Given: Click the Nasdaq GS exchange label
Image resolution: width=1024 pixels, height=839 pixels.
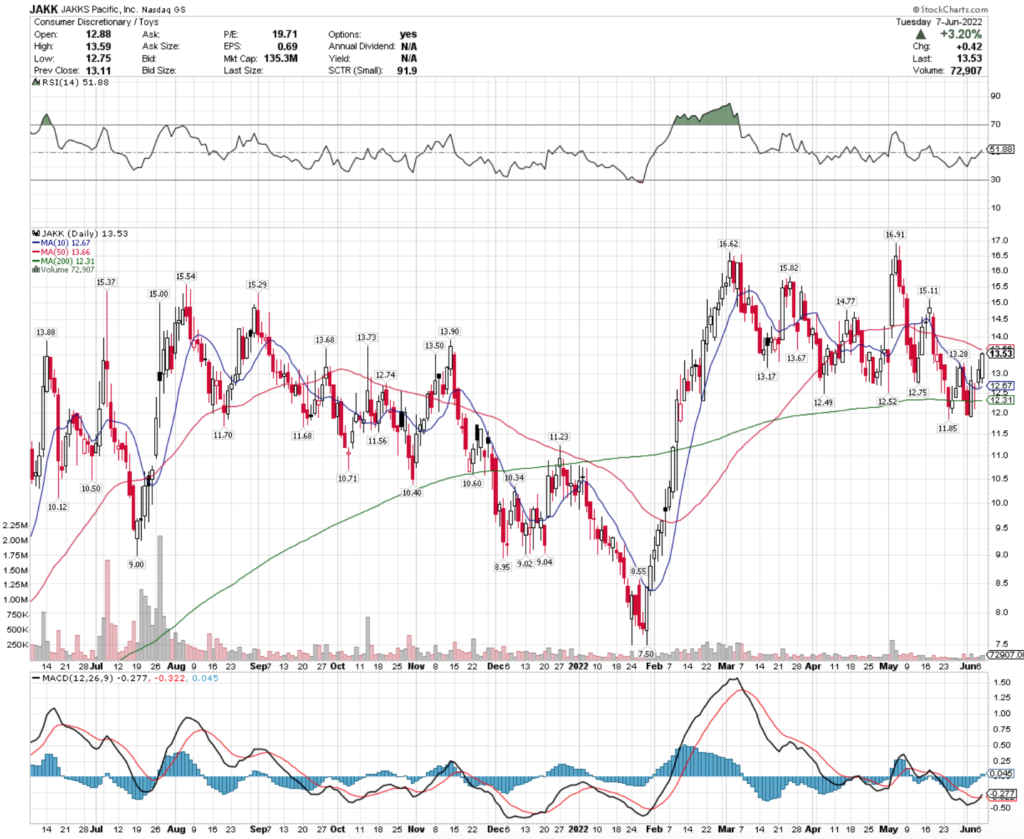Looking at the screenshot, I should (163, 10).
